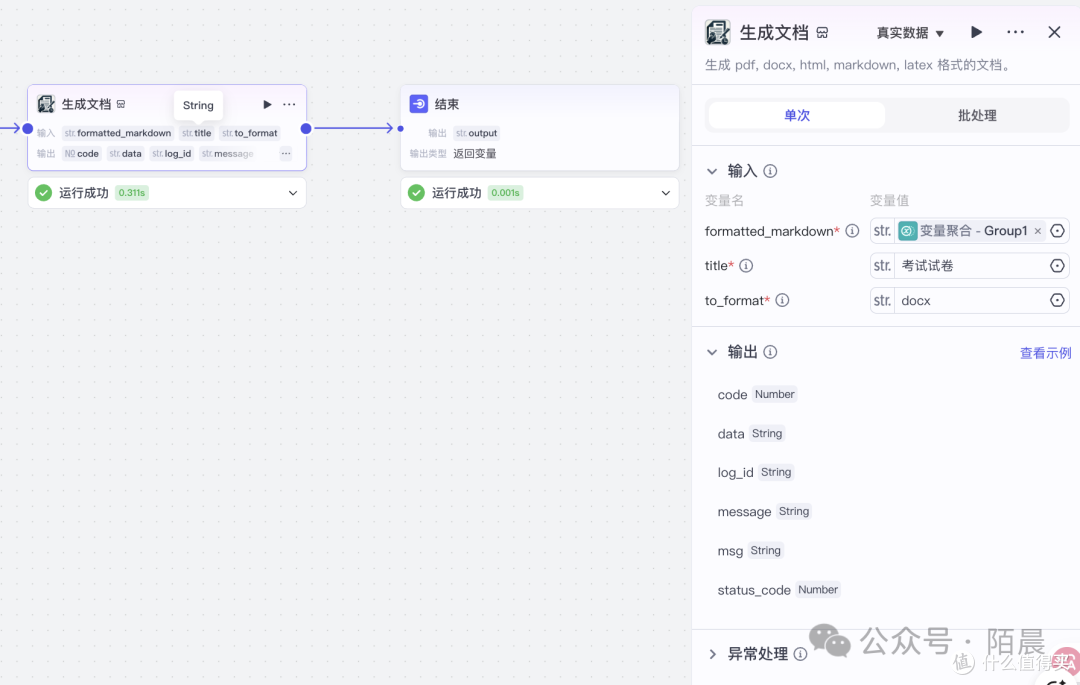Run the 生成文档 node from the panel header
Viewport: 1080px width, 685px height.
(976, 32)
